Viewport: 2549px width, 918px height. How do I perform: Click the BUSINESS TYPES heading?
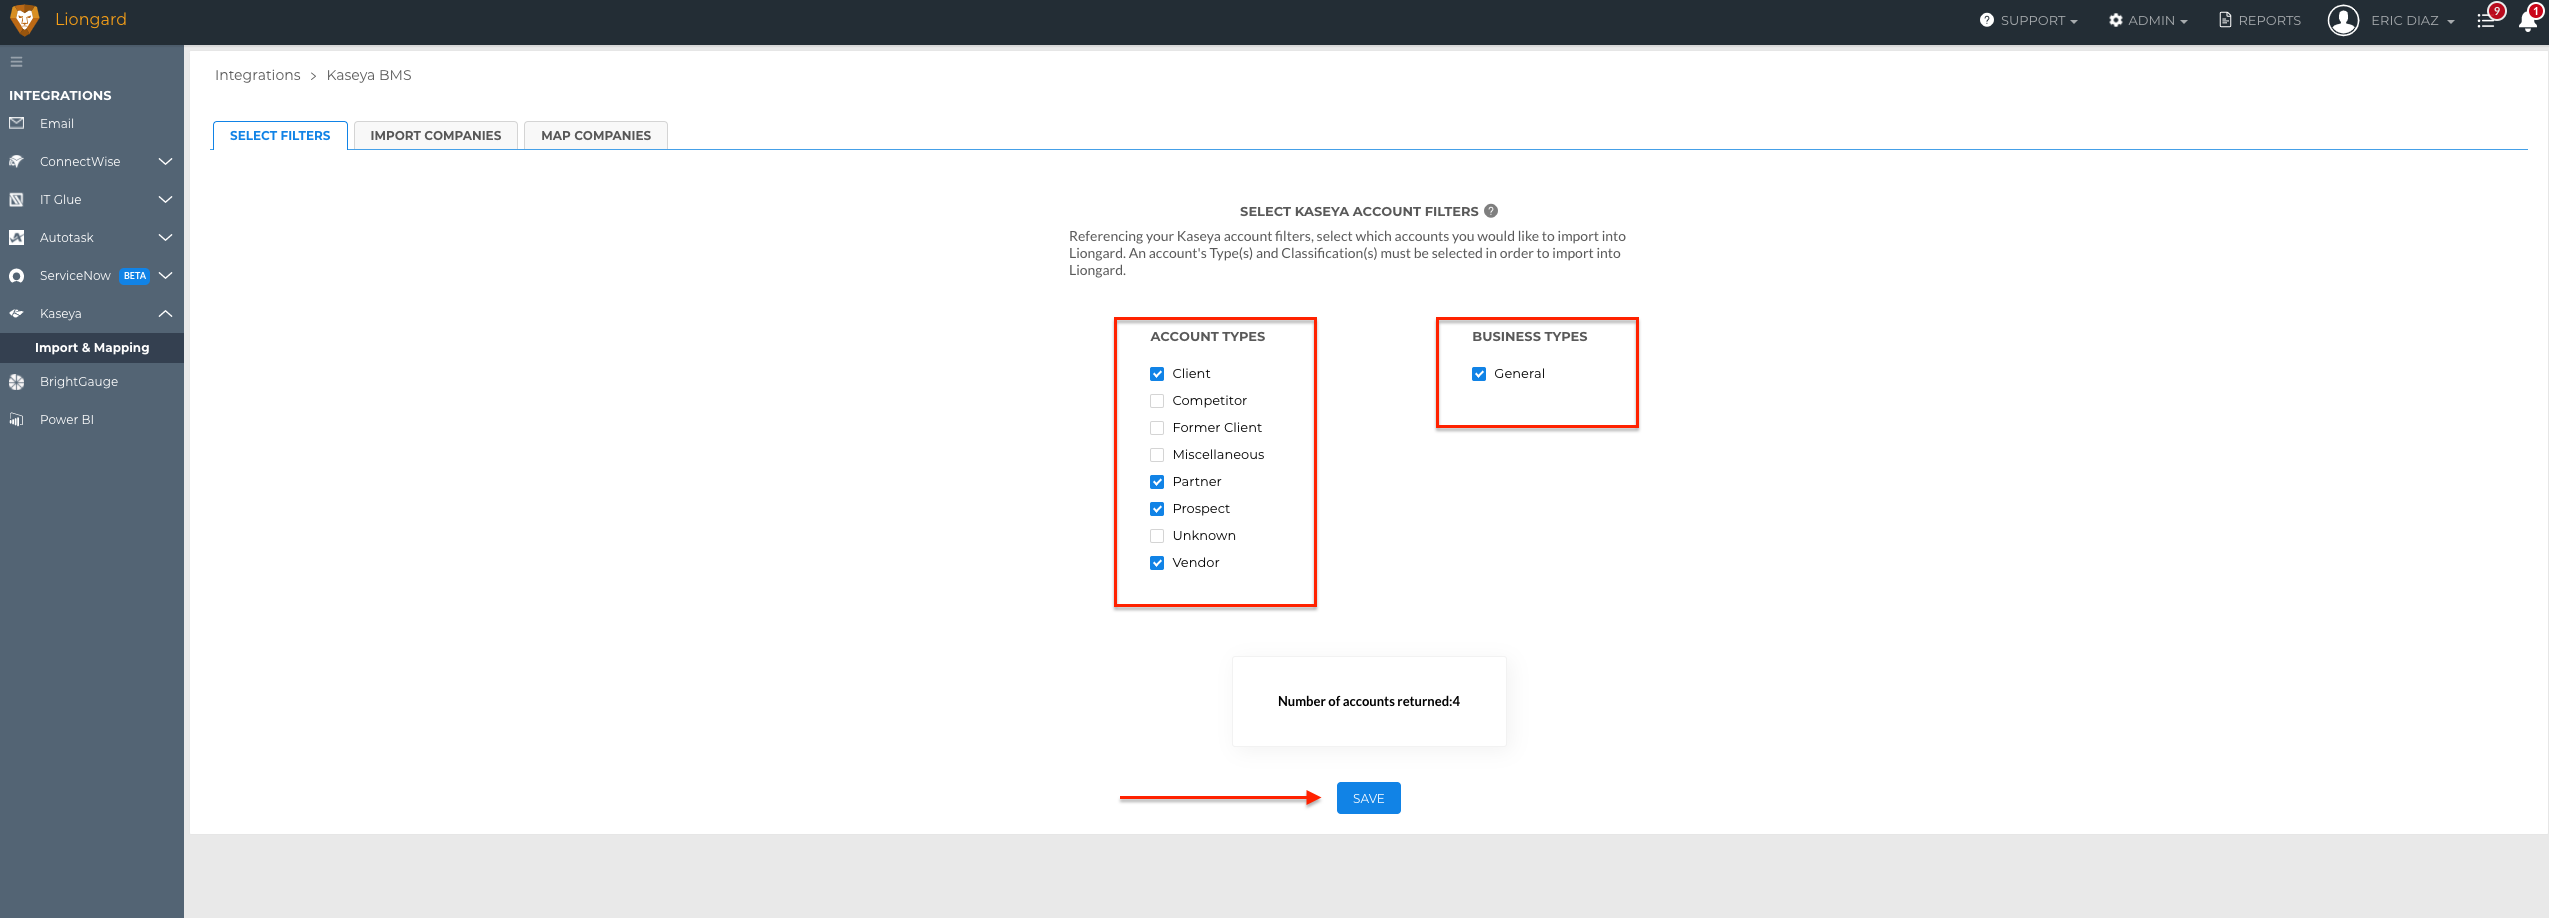click(x=1529, y=336)
